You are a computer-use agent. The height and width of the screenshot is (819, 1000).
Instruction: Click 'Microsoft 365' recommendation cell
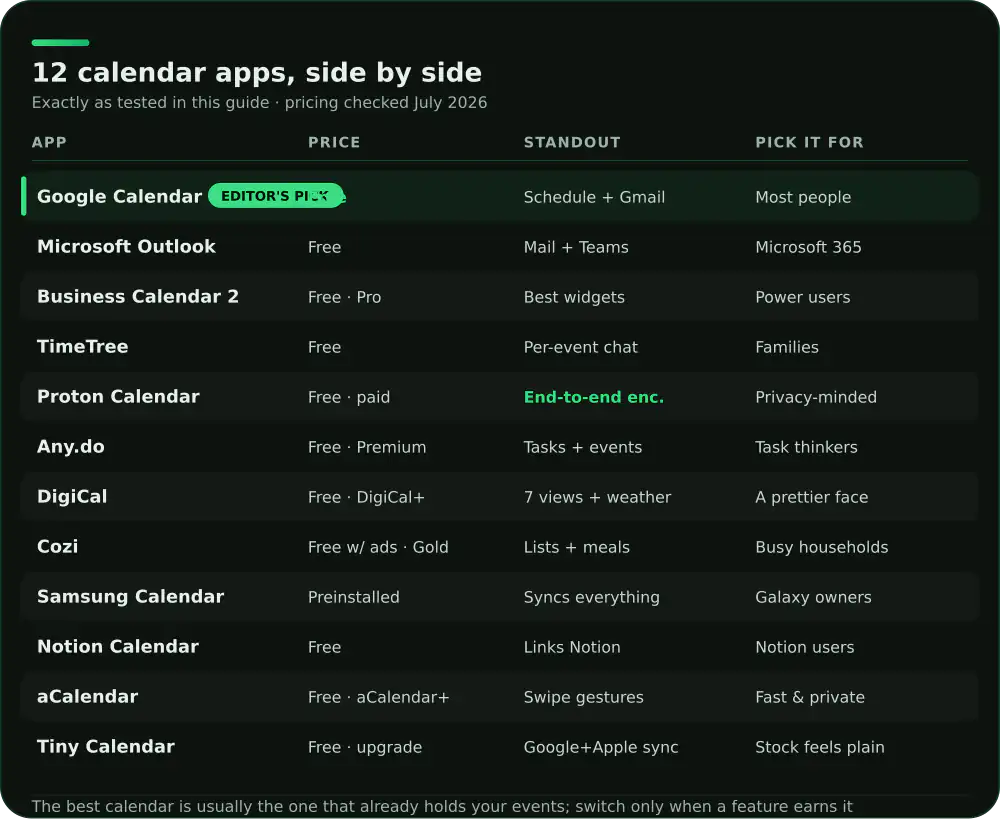click(x=808, y=247)
